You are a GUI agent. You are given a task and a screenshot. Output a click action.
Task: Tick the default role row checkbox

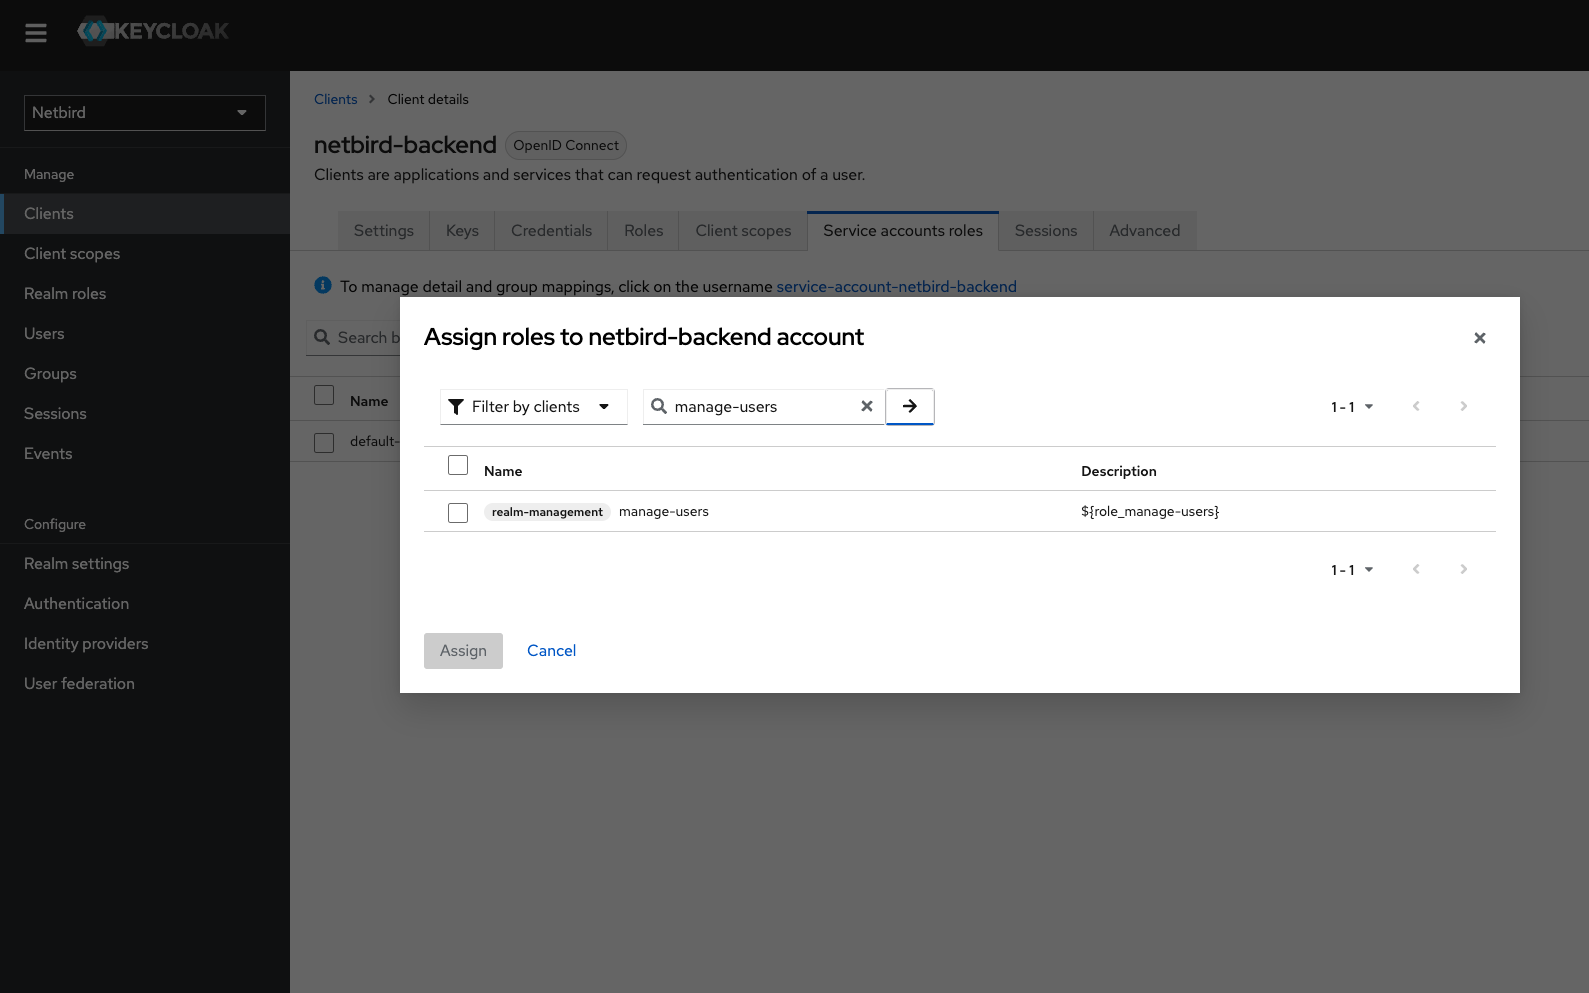pyautogui.click(x=324, y=442)
